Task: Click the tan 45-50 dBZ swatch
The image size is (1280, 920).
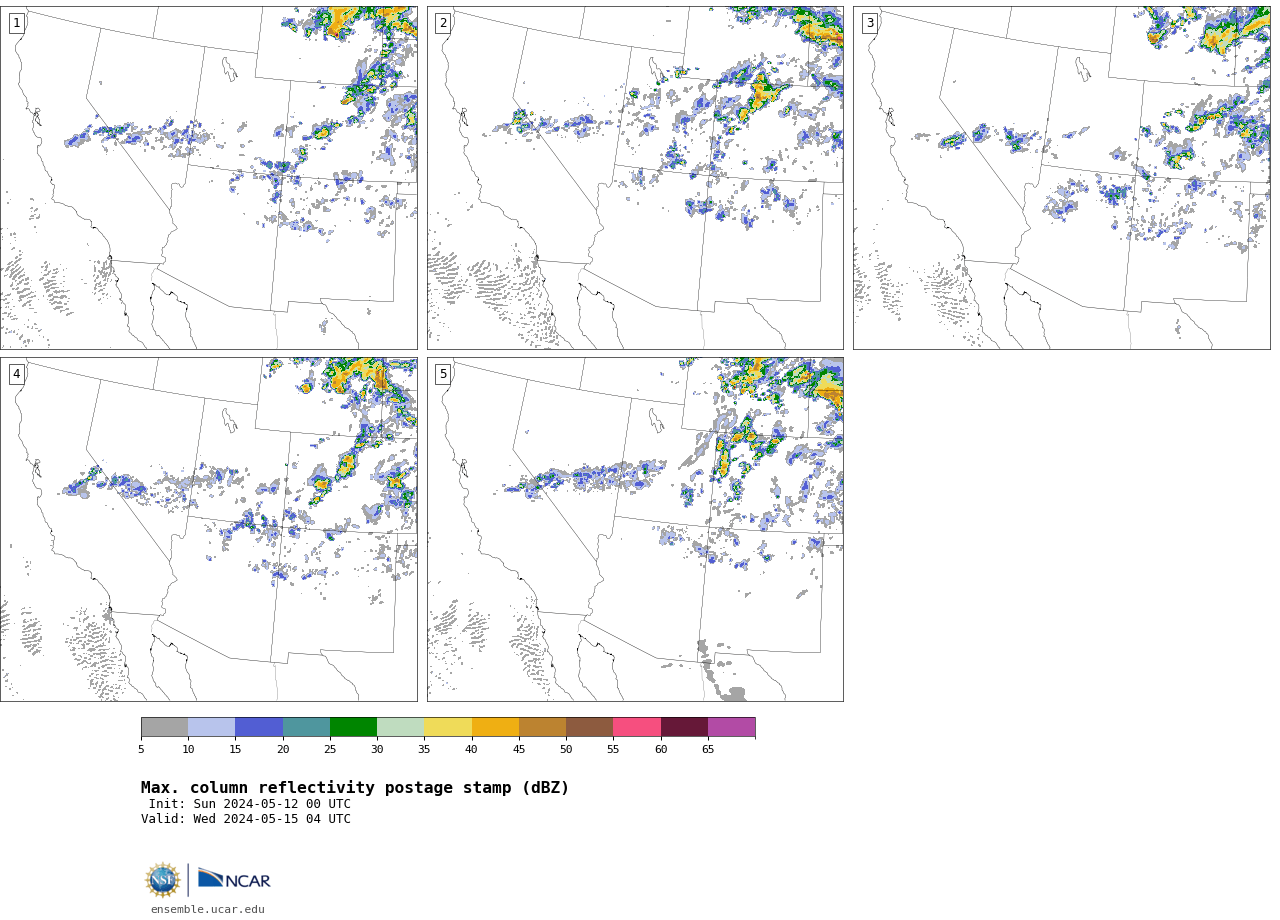Action: pyautogui.click(x=542, y=727)
